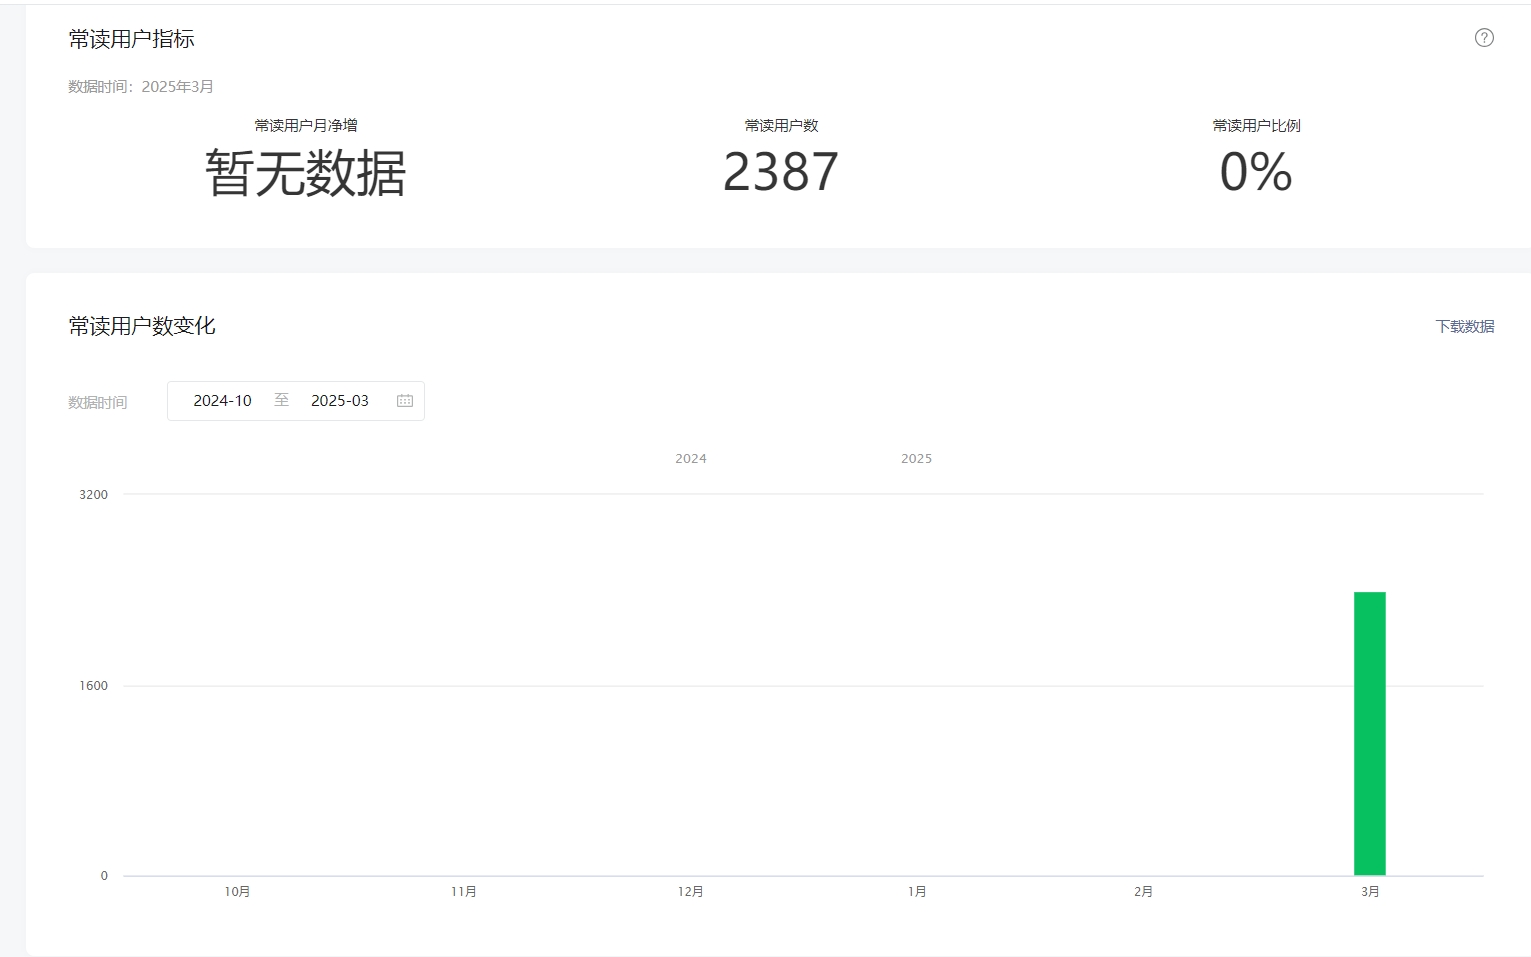Image resolution: width=1531 pixels, height=957 pixels.
Task: Open the help question-mark icon
Action: tap(1484, 38)
